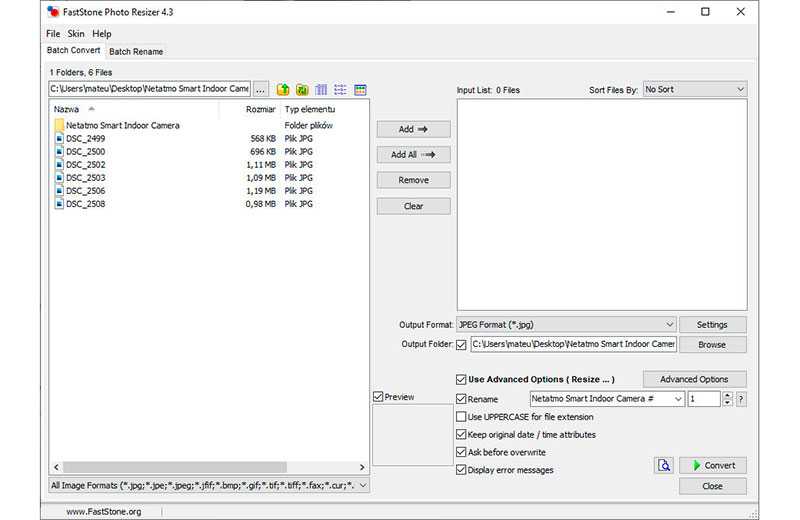Image resolution: width=800 pixels, height=520 pixels.
Task: Go up one folder level icon
Action: pyautogui.click(x=283, y=90)
